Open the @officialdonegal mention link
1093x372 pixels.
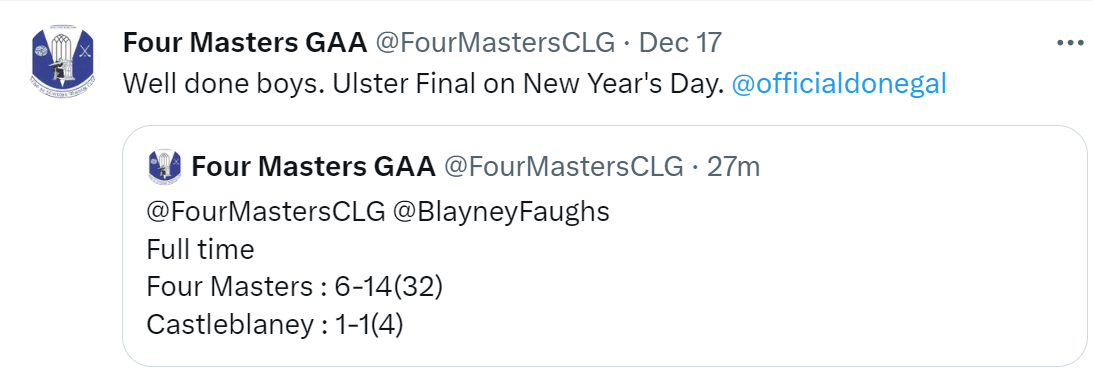(x=839, y=84)
